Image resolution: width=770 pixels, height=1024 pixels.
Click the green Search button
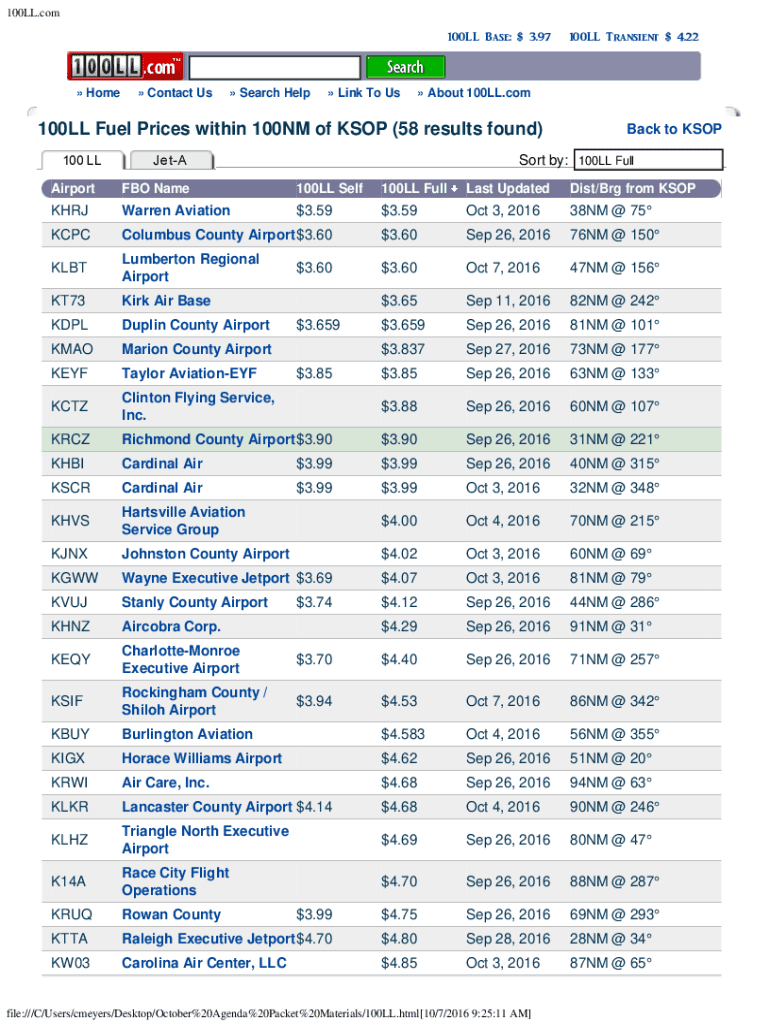405,67
